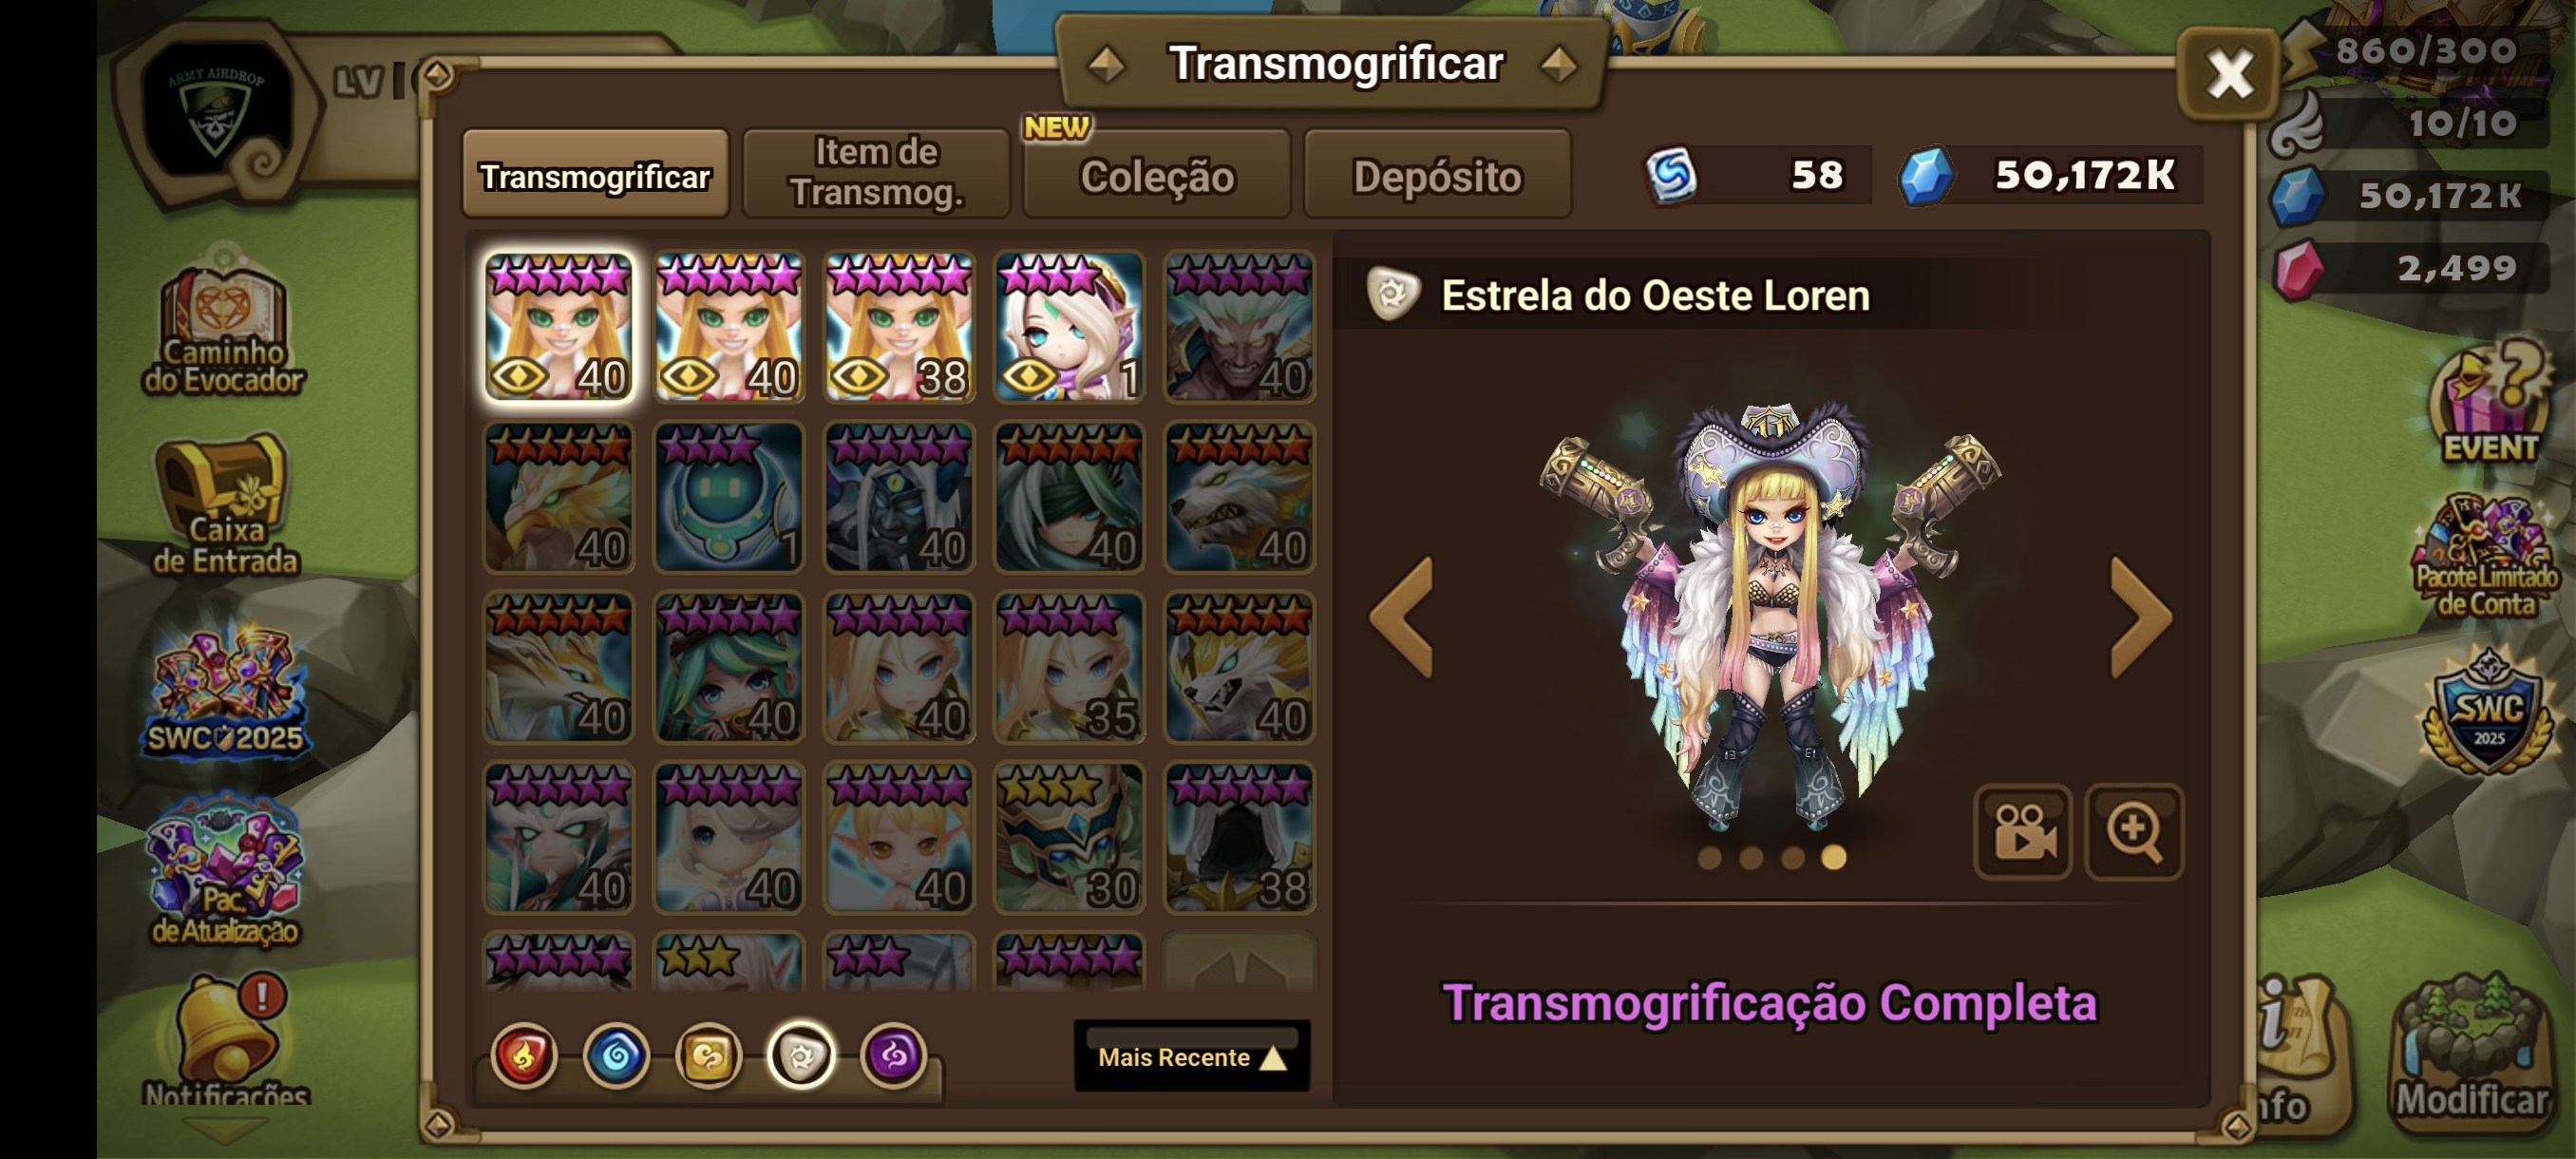Select the fourth pagination dot
The height and width of the screenshot is (1159, 2576).
tap(1834, 857)
